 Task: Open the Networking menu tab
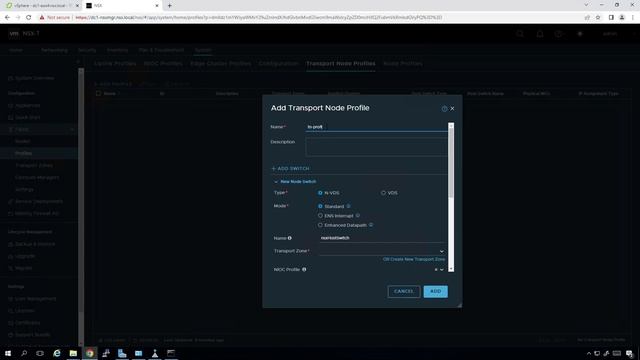pyautogui.click(x=54, y=50)
